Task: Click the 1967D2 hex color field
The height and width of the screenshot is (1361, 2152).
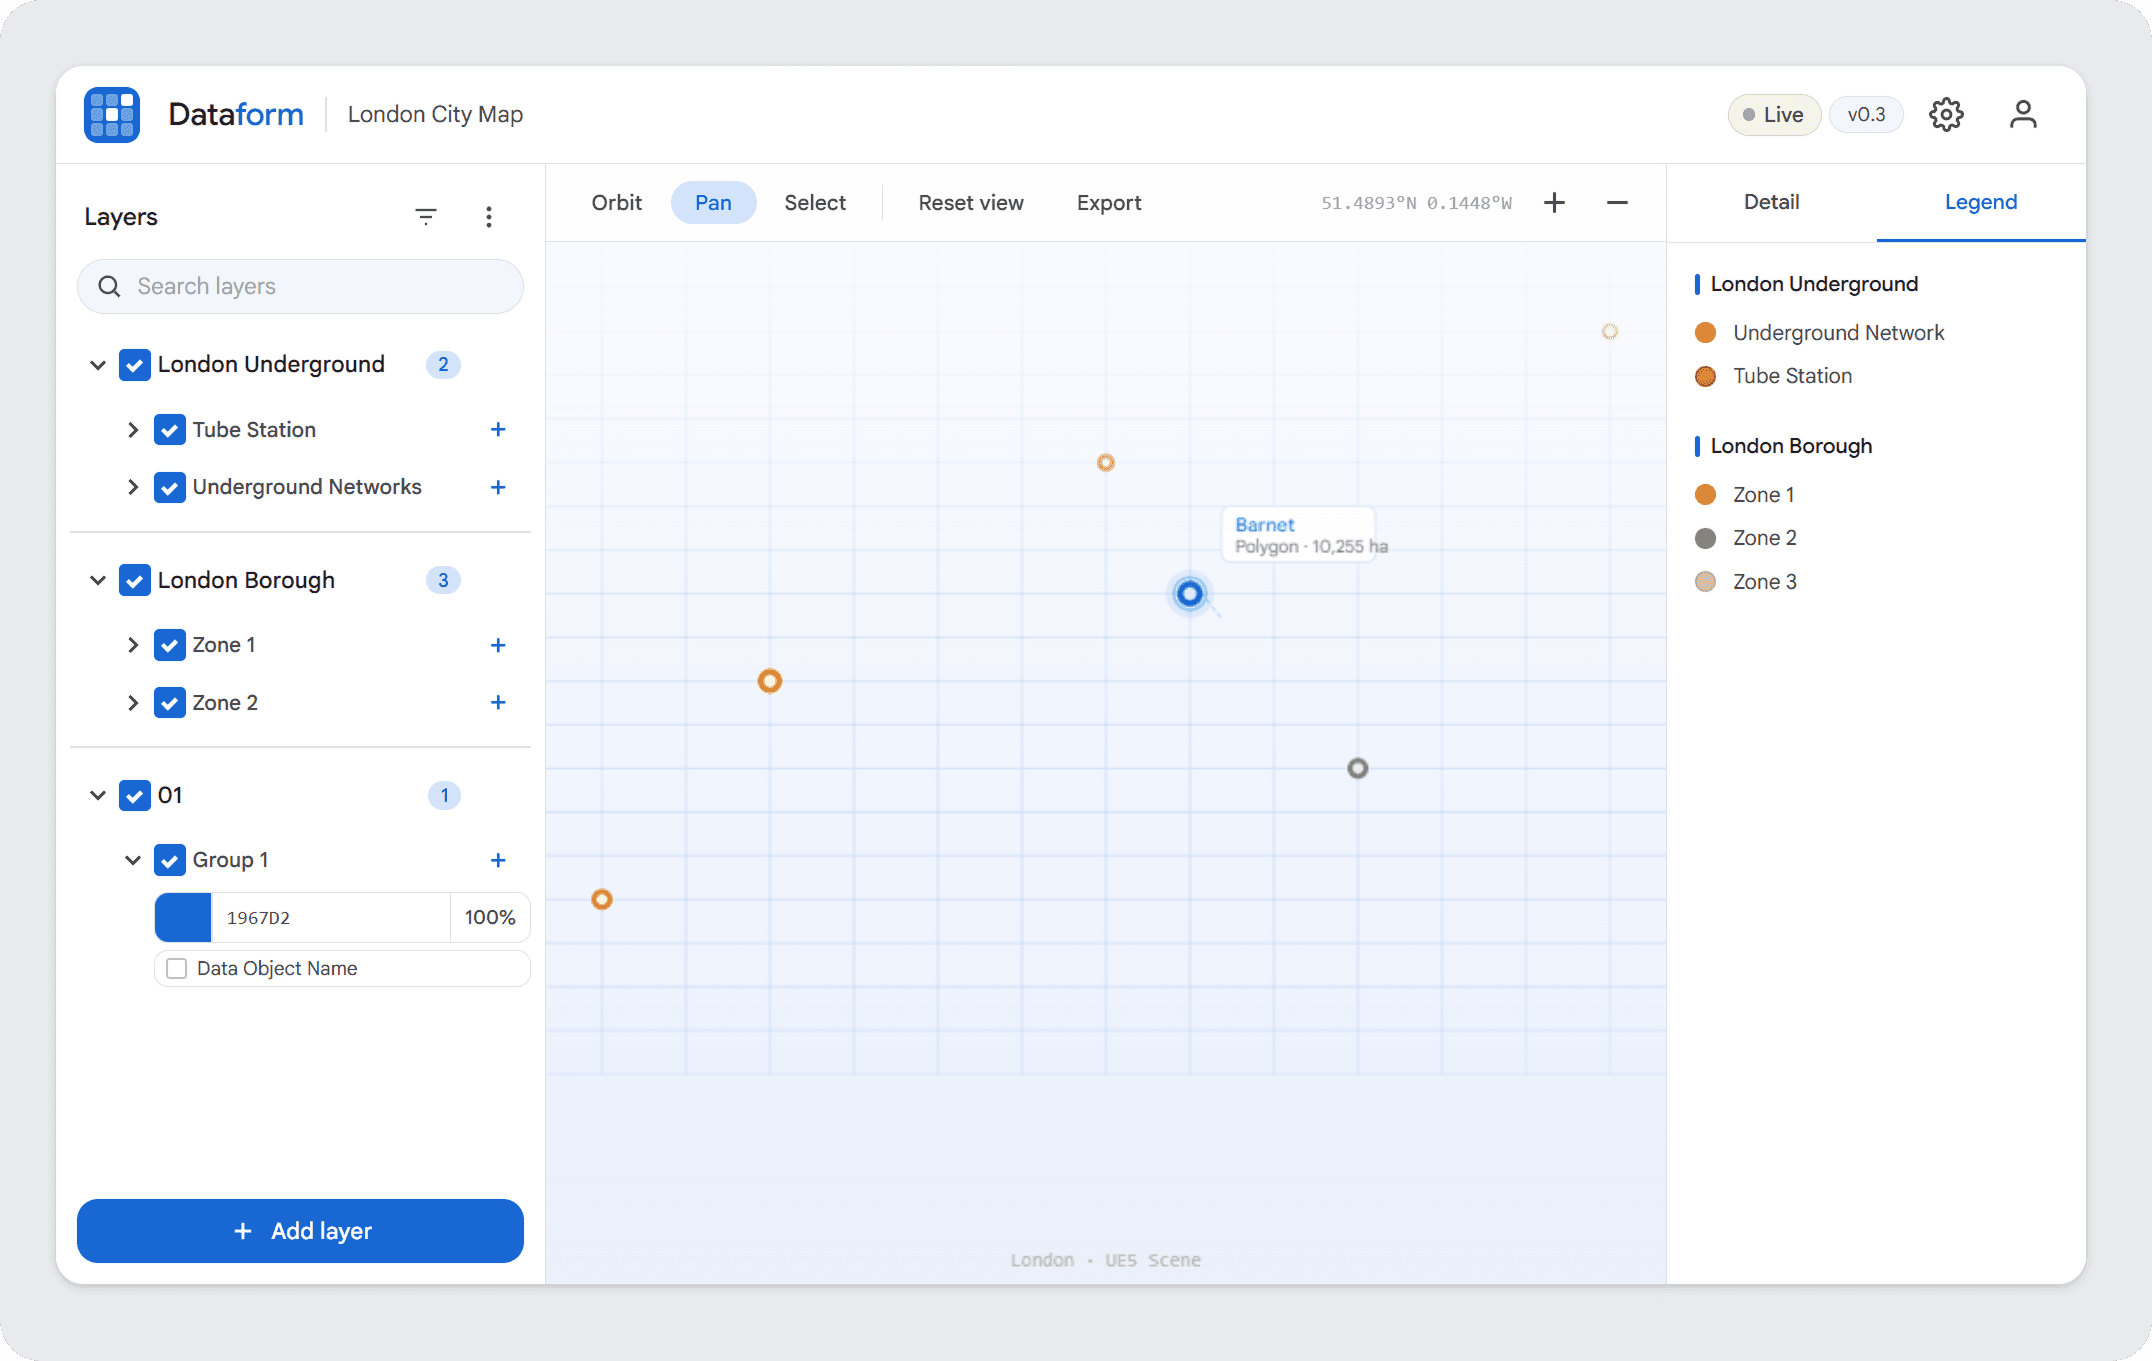Action: tap(330, 918)
